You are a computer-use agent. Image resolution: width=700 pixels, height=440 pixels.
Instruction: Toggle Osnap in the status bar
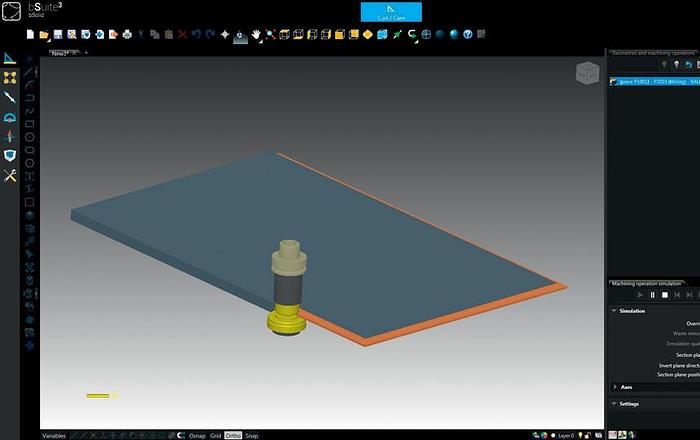pos(197,435)
